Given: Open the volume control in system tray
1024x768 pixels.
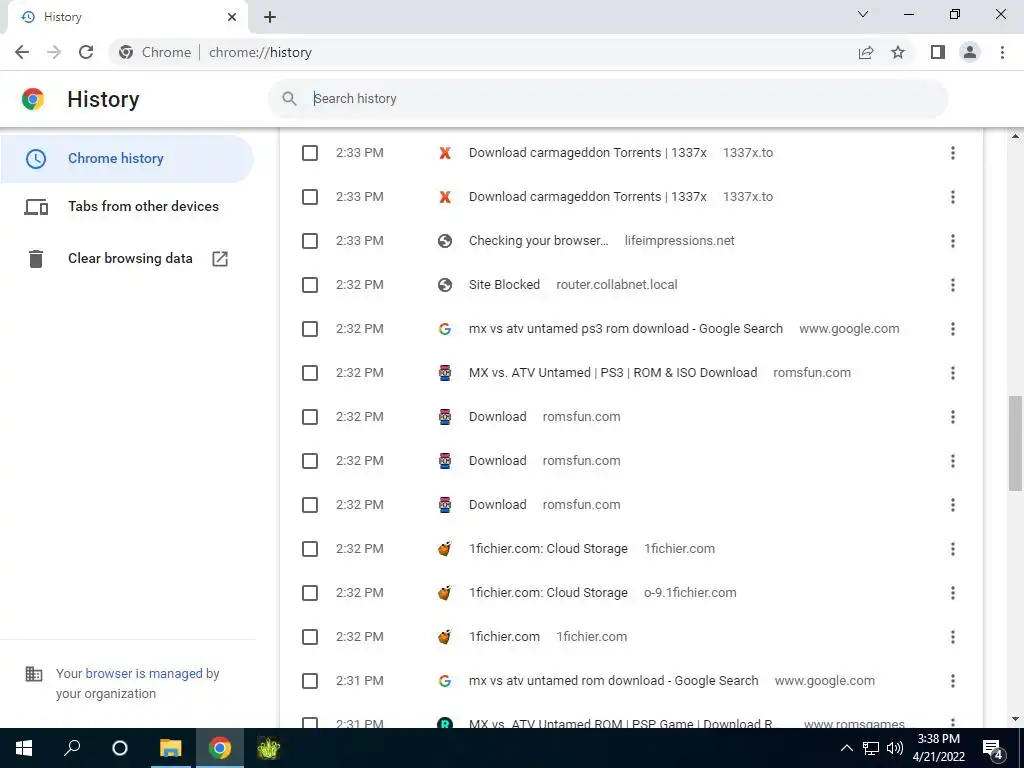Looking at the screenshot, I should 895,748.
